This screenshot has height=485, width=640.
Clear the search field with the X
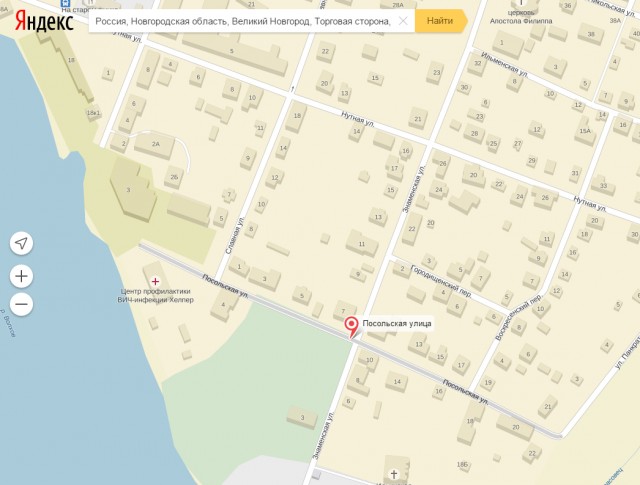point(403,21)
